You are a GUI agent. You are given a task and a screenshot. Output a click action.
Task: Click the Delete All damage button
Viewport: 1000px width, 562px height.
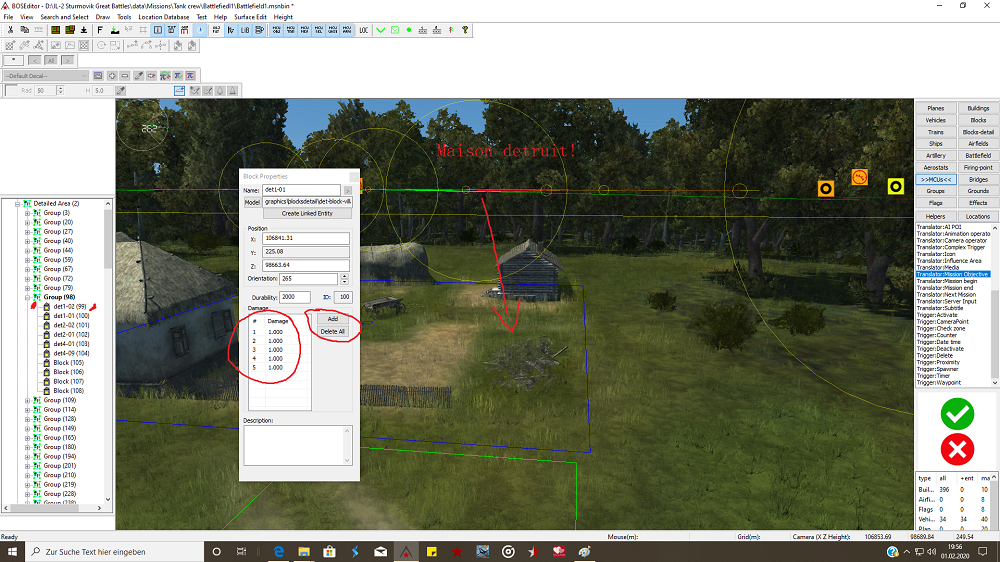(333, 332)
